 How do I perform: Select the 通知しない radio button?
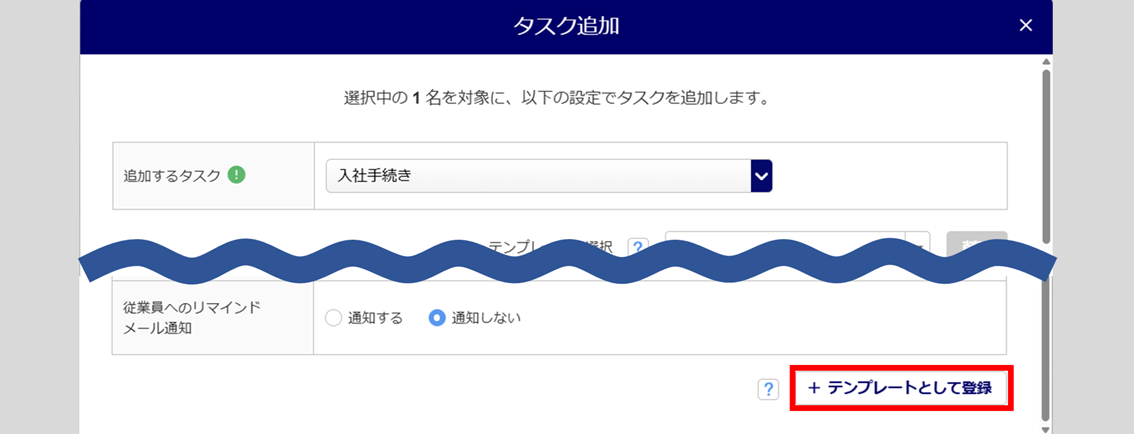pos(437,318)
